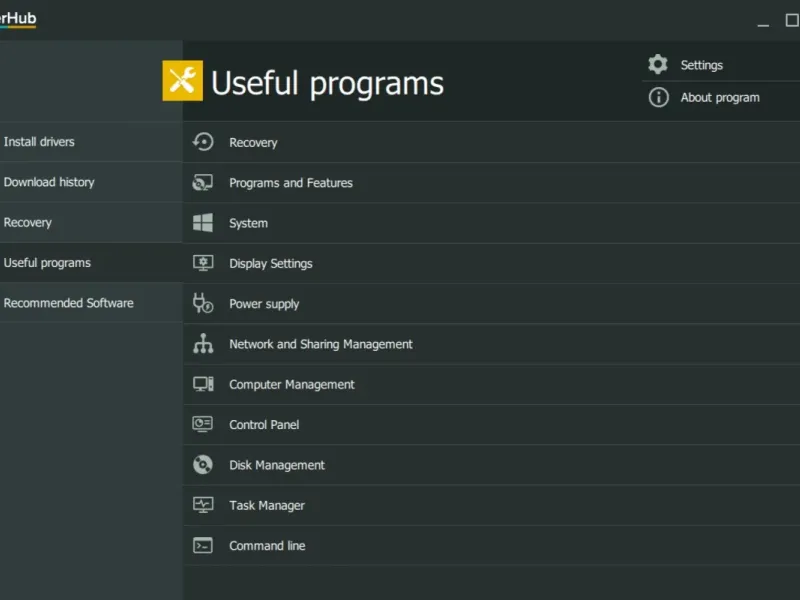
Task: Click the Programs and Features icon
Action: 203,183
